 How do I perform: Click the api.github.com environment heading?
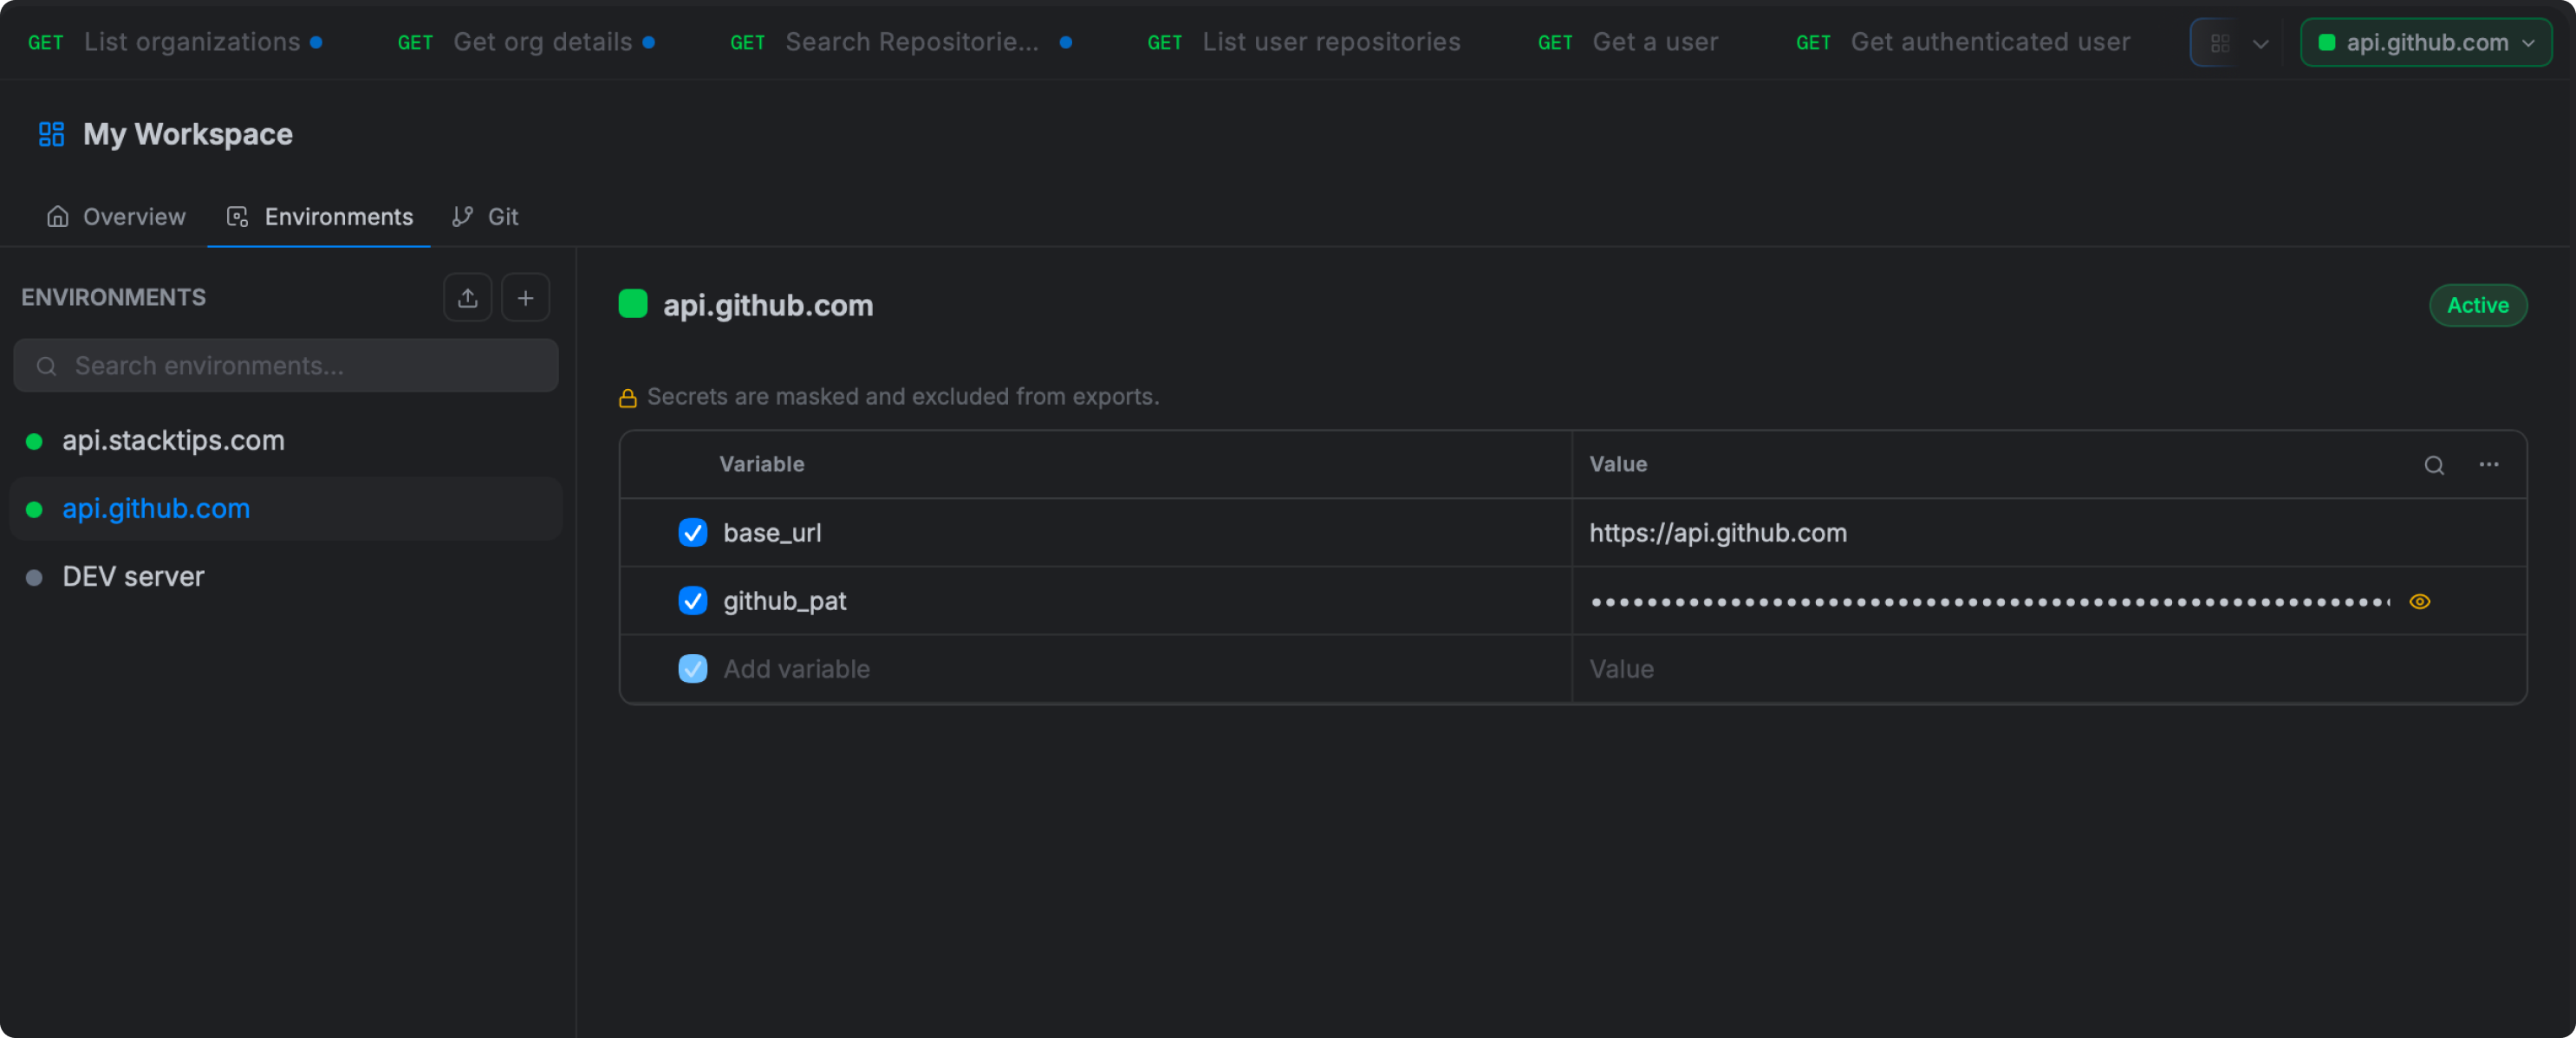768,305
